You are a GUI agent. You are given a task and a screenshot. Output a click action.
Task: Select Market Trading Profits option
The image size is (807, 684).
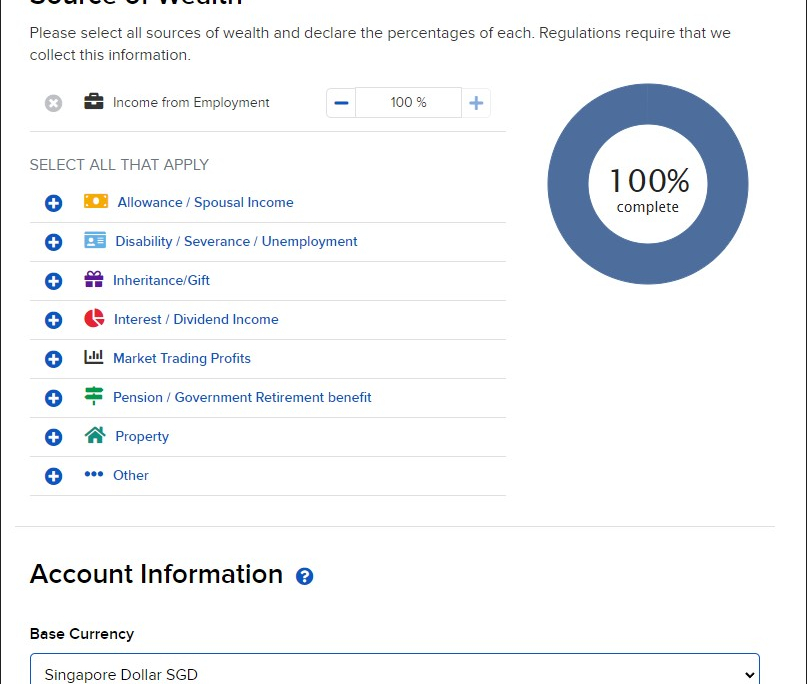pos(181,358)
